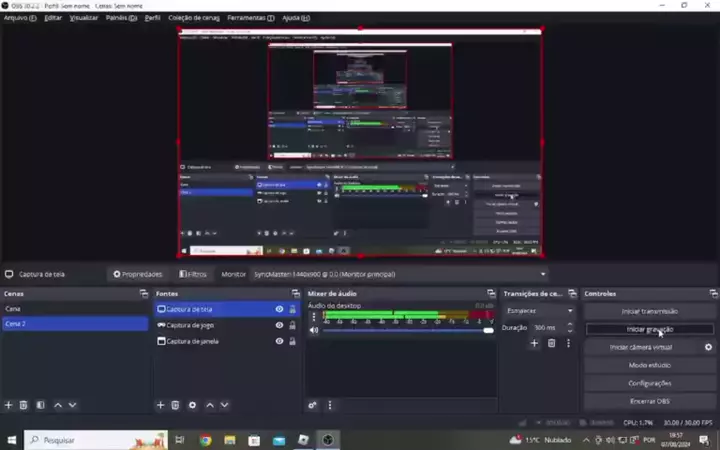Open properties gear icon in Fontes toolbar
The image size is (720, 450).
point(192,405)
